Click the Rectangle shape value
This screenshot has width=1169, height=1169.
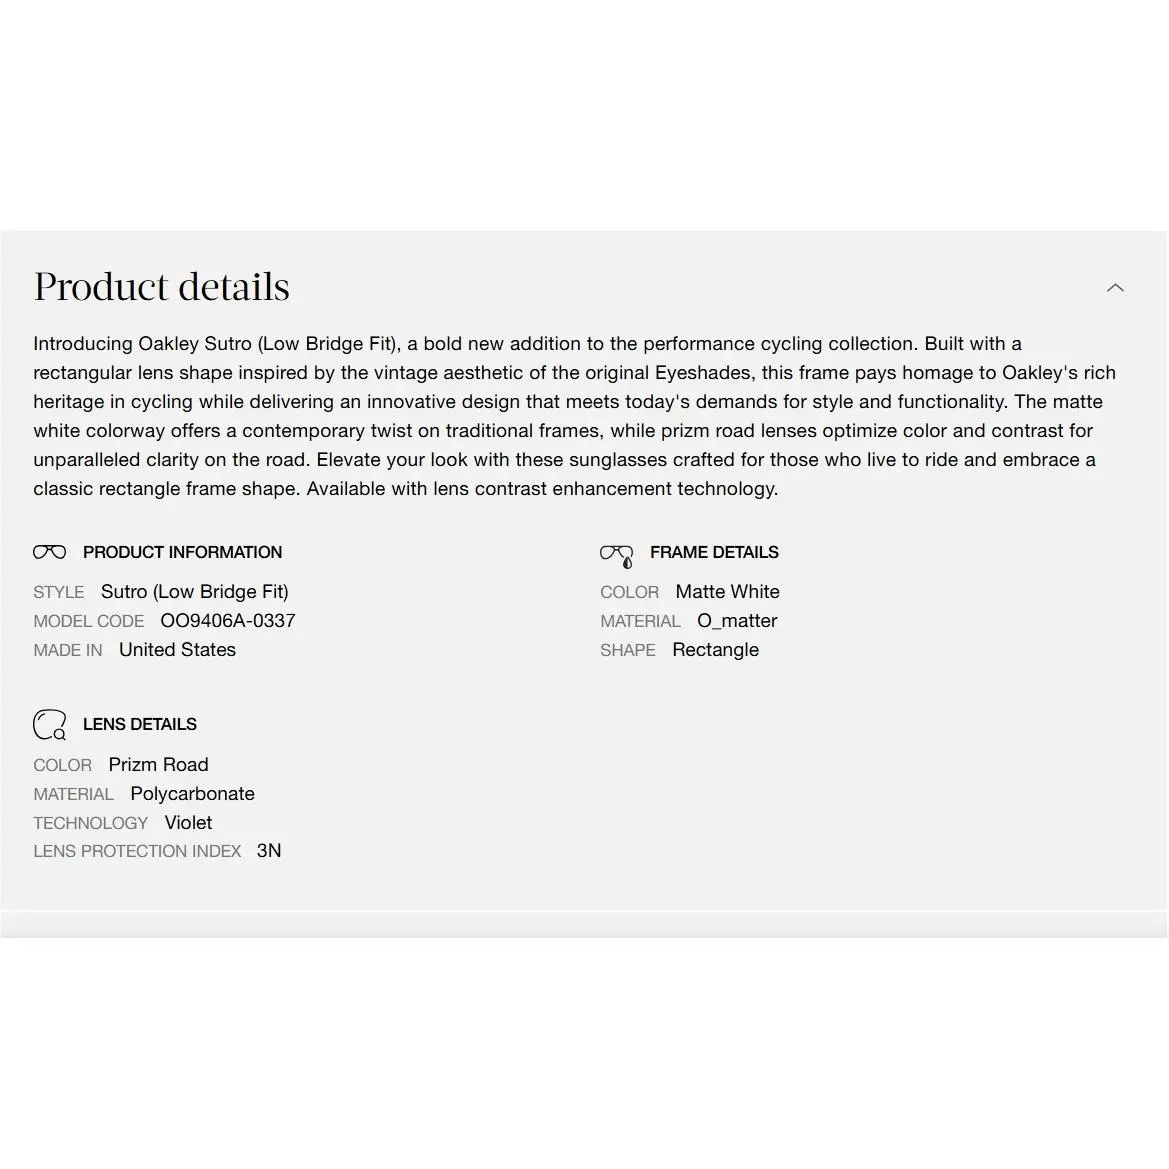(x=716, y=650)
